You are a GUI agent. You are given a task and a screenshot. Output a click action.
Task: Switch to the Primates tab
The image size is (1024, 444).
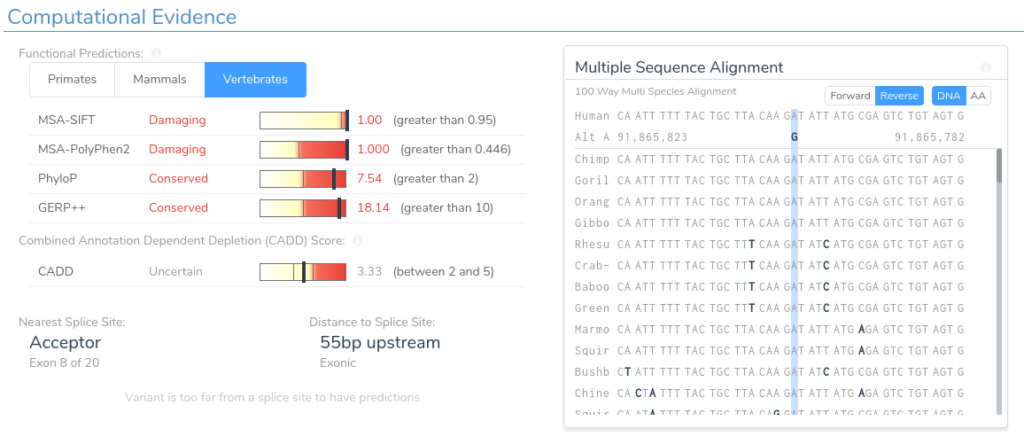click(72, 80)
